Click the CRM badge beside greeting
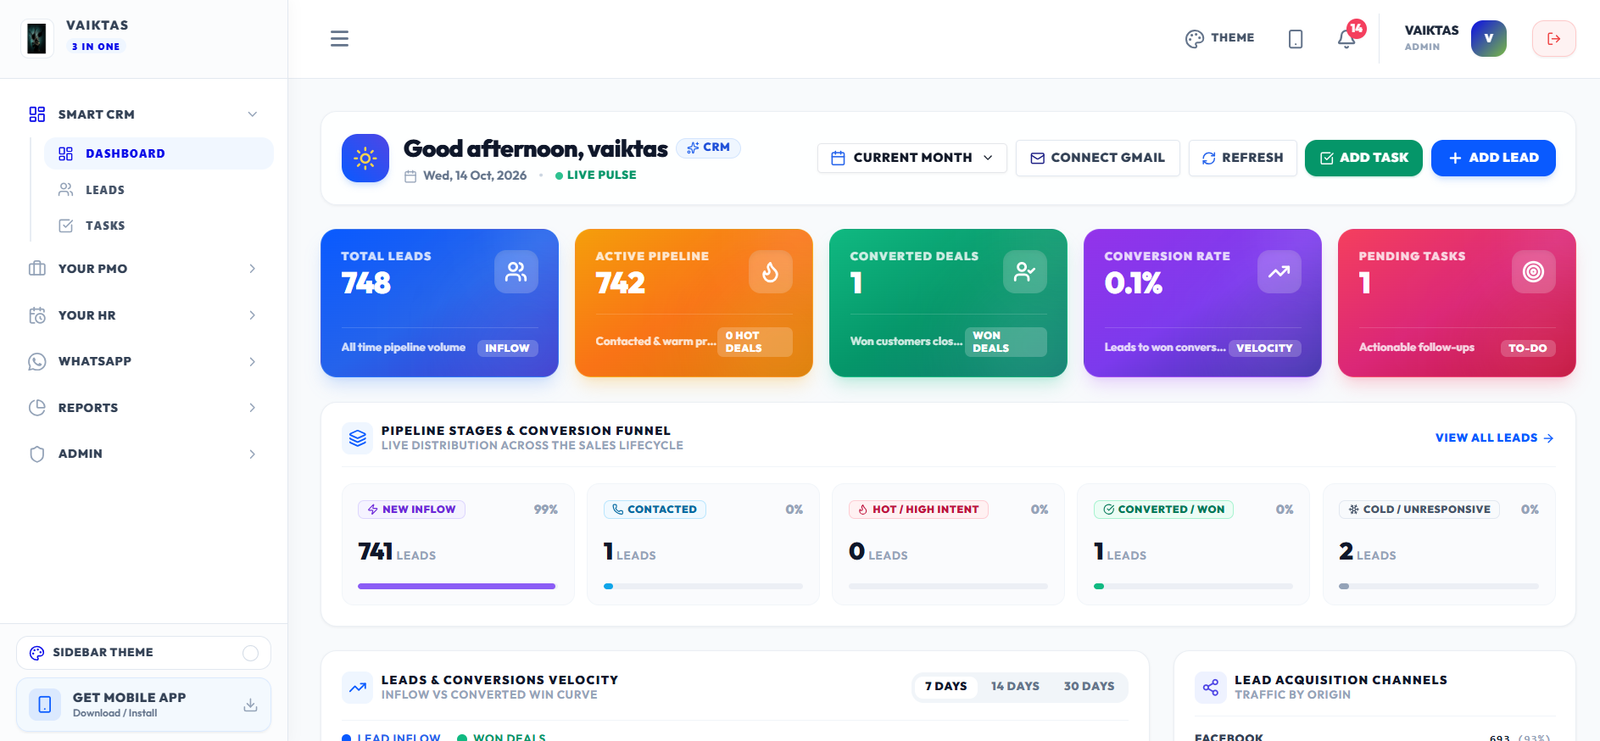 (x=708, y=147)
